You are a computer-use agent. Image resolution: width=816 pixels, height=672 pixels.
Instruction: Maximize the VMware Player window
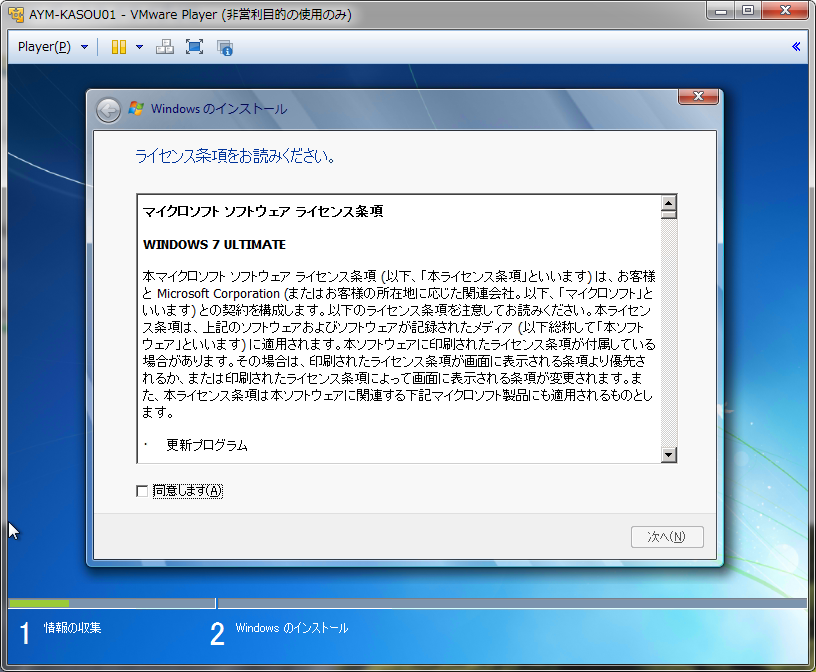coord(748,11)
